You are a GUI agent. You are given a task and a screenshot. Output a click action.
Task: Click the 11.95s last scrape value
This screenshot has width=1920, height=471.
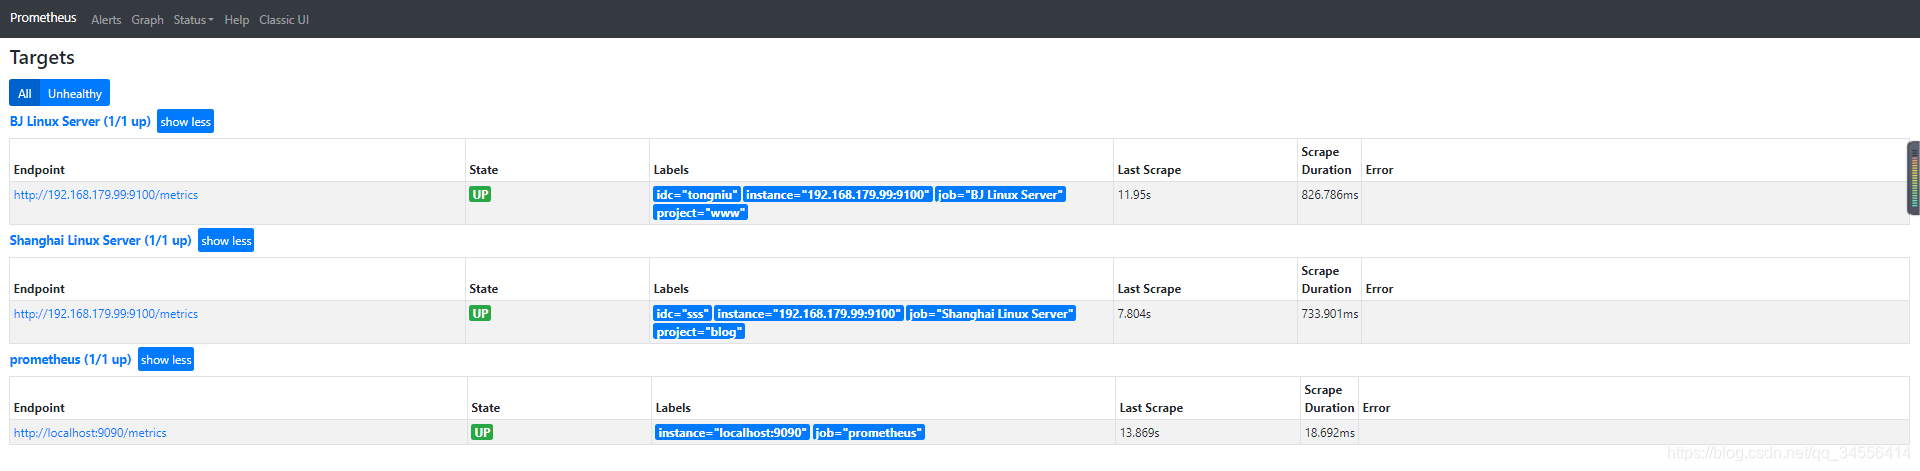(x=1134, y=195)
